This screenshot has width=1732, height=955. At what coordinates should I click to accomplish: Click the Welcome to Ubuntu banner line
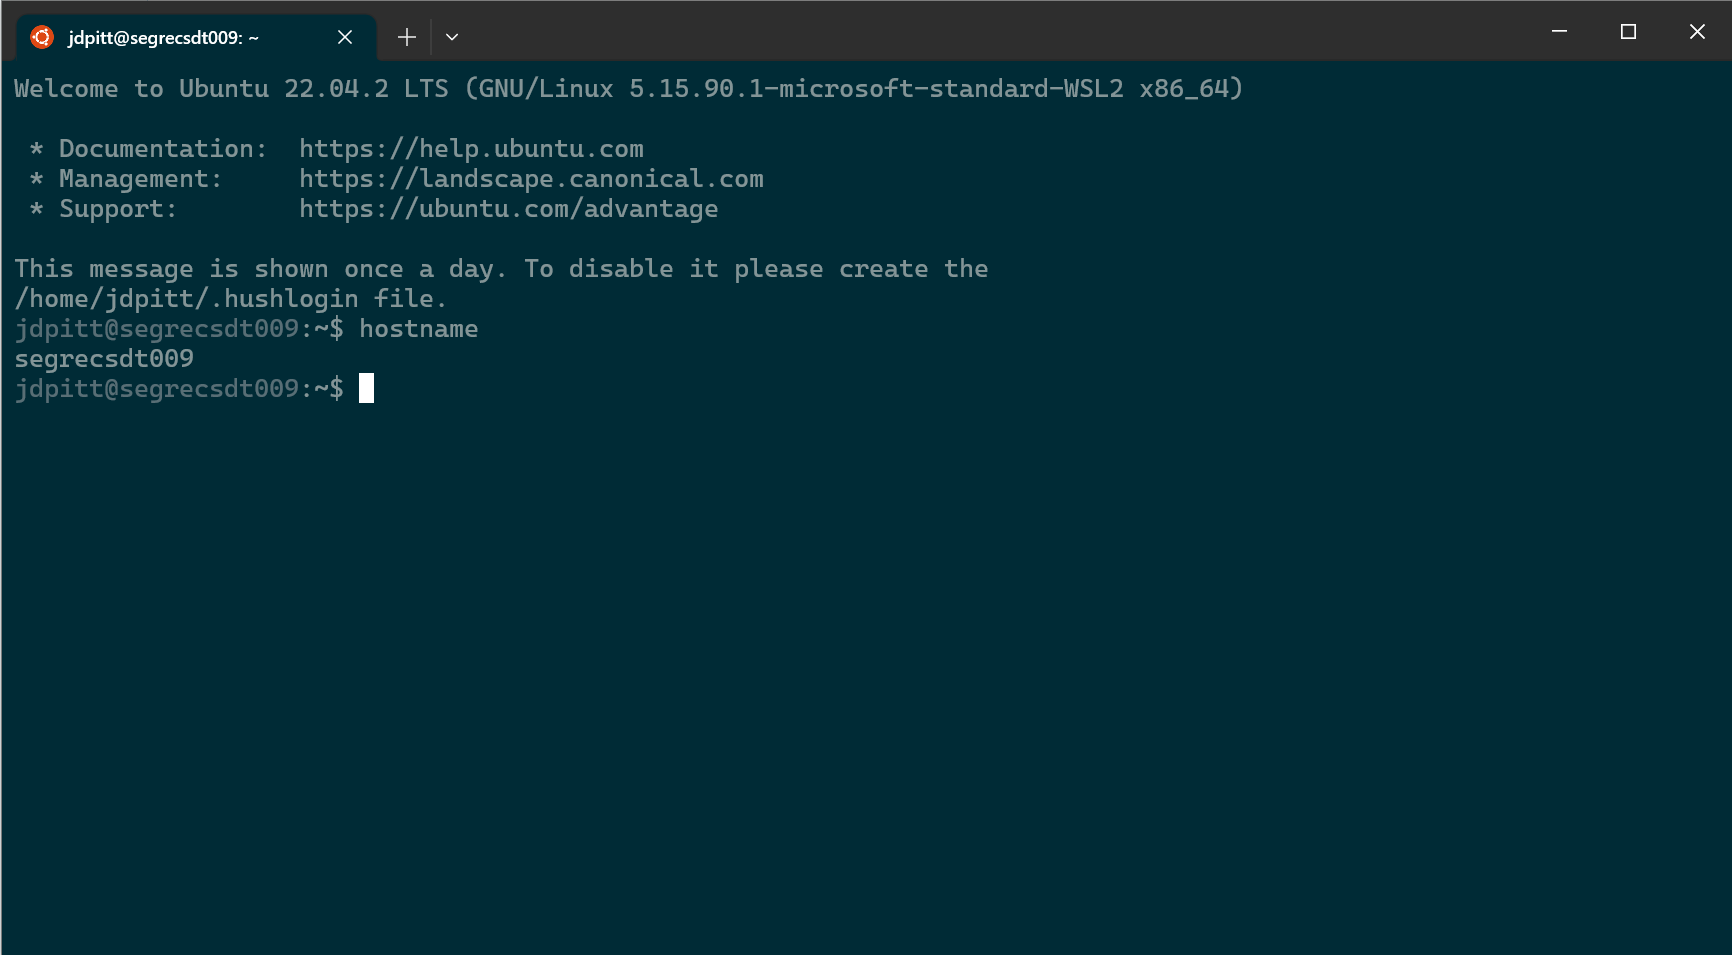pos(628,89)
